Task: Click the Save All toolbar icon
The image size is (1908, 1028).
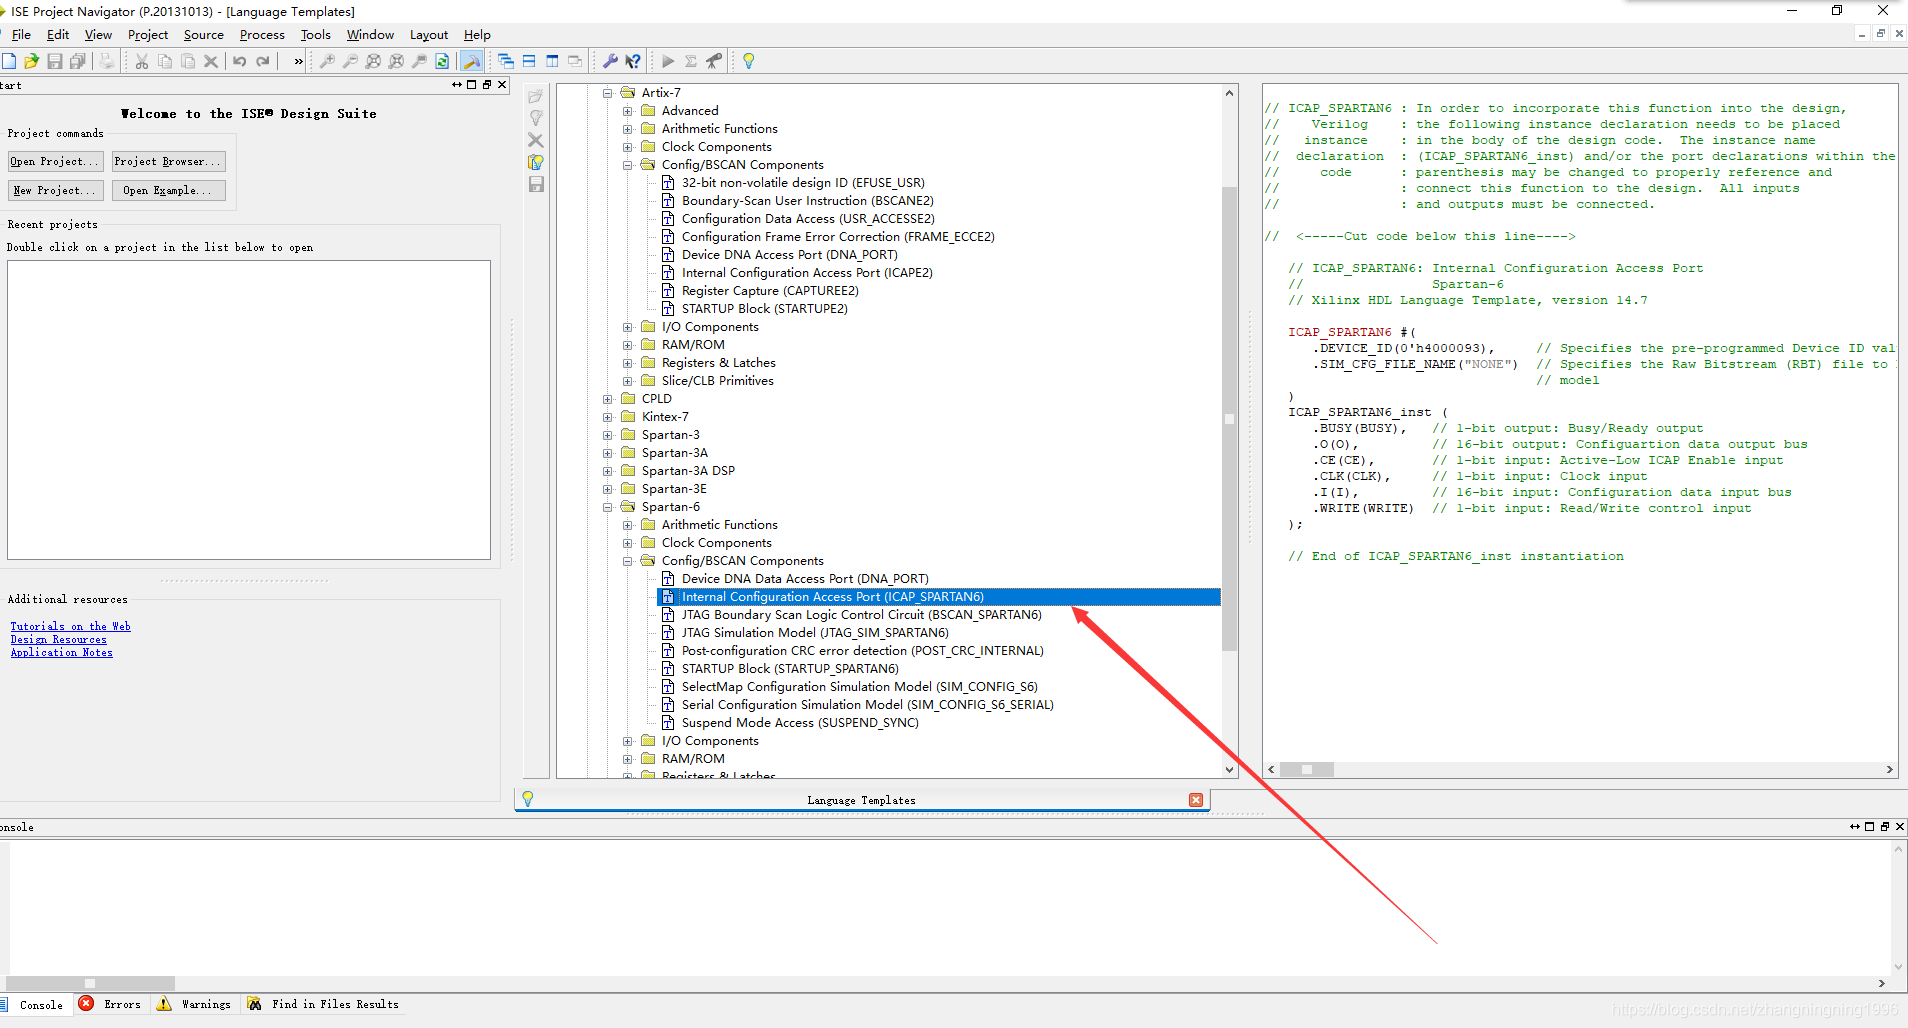Action: click(x=78, y=61)
